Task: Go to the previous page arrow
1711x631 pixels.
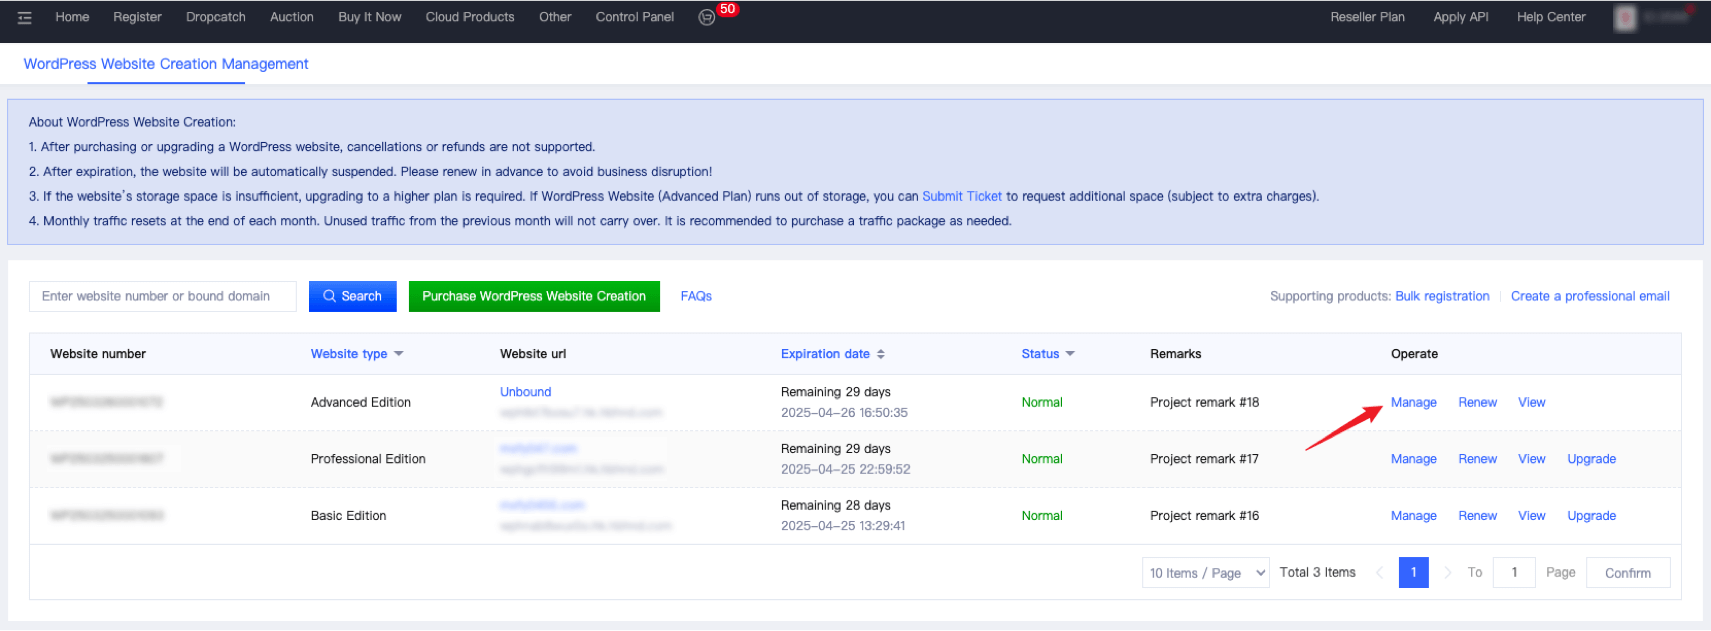Action: coord(1380,573)
